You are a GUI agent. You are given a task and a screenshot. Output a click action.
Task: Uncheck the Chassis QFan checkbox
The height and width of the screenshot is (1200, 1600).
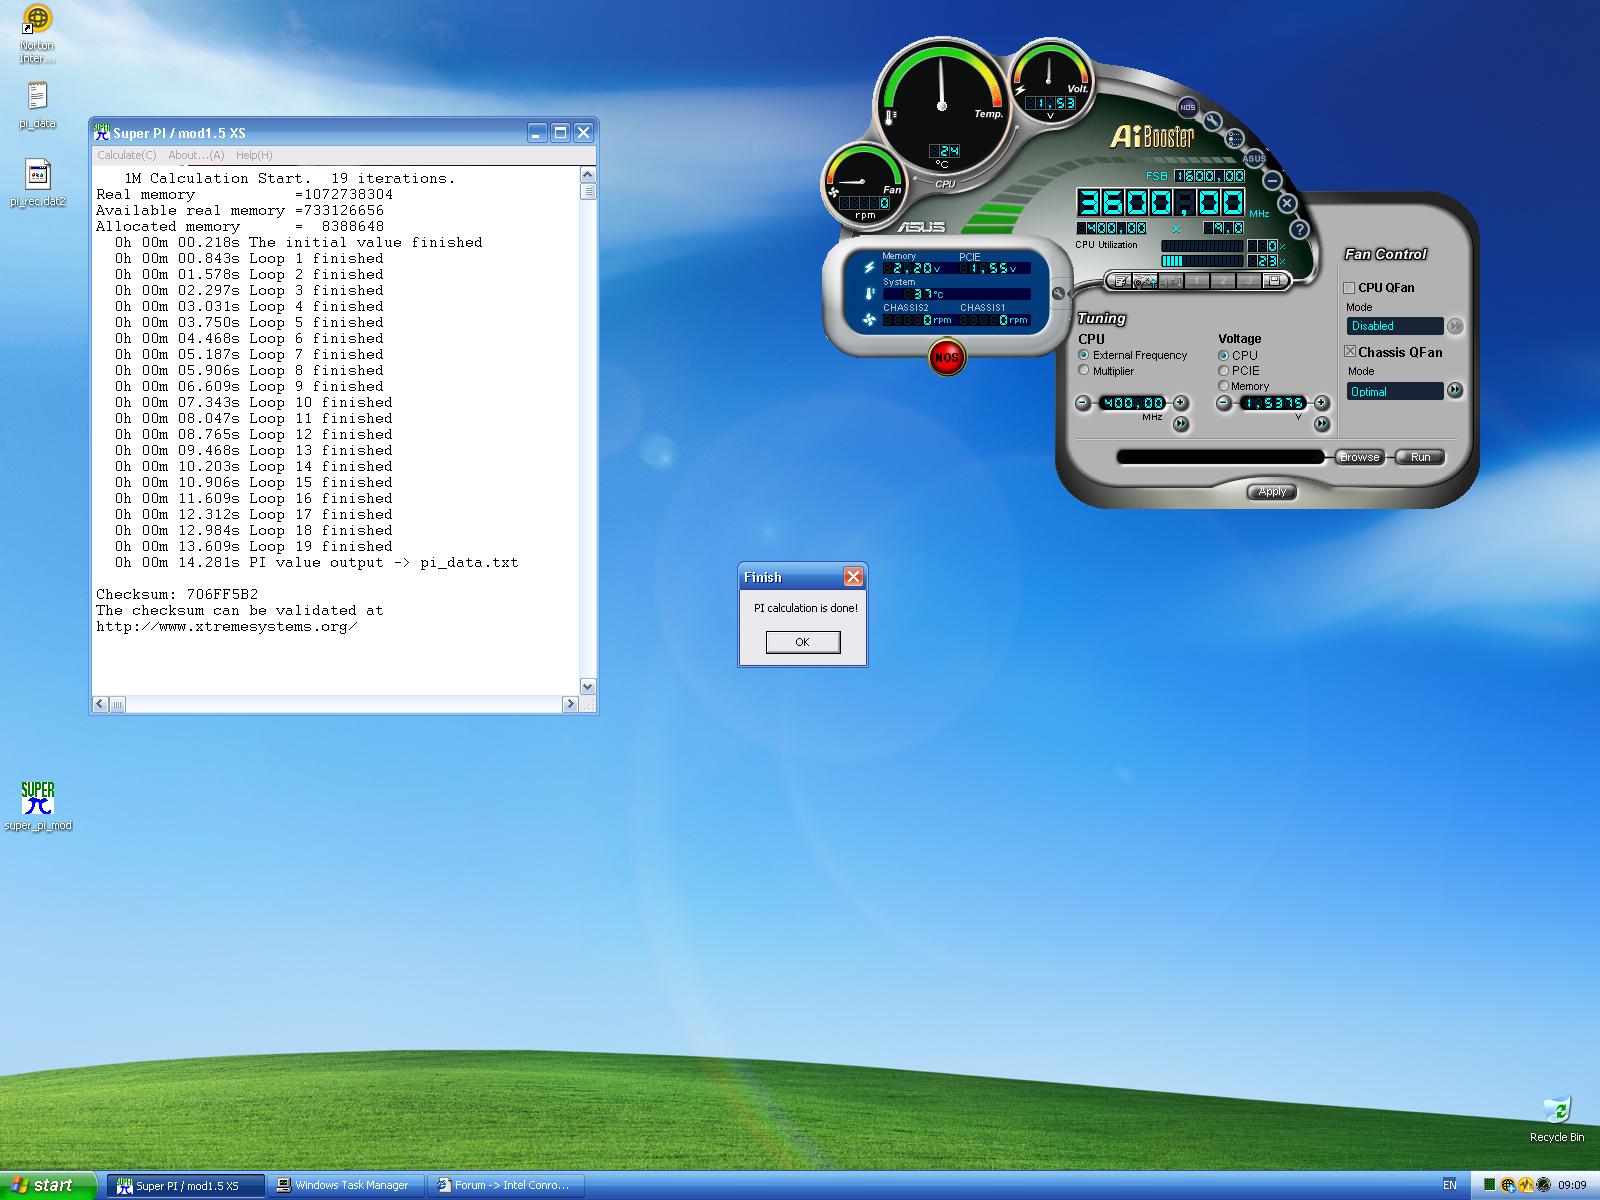1349,351
